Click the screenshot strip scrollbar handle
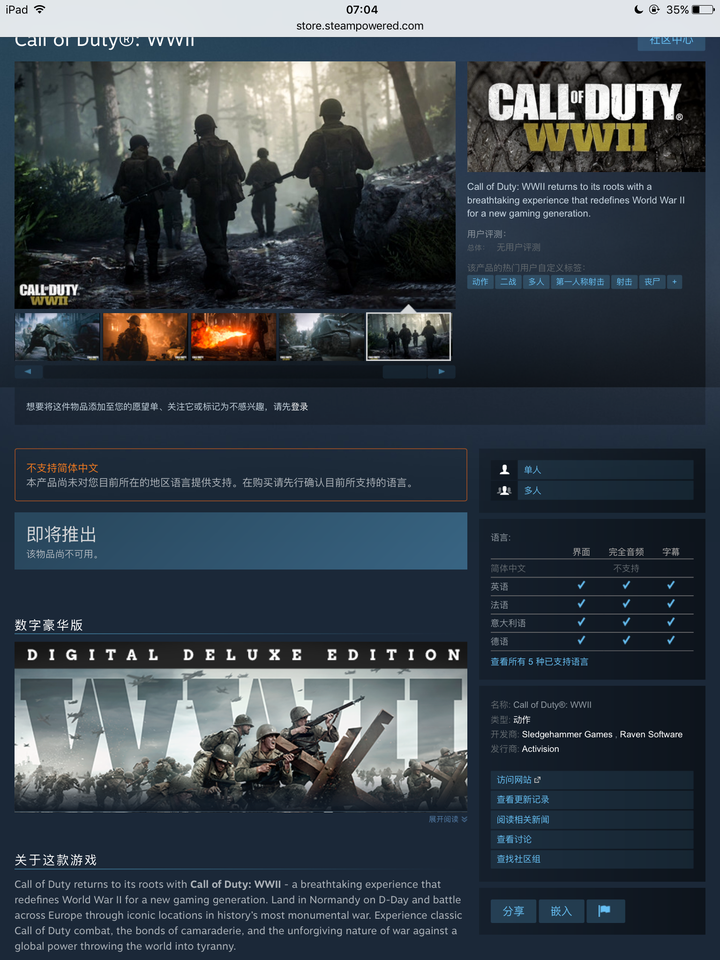Screen dimensions: 720x960 coord(405,371)
